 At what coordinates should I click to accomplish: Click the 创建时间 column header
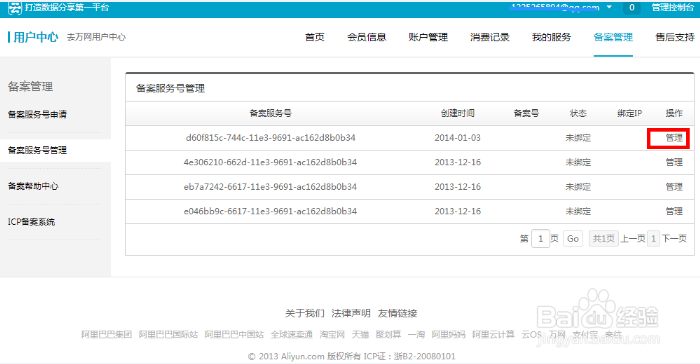[x=458, y=113]
